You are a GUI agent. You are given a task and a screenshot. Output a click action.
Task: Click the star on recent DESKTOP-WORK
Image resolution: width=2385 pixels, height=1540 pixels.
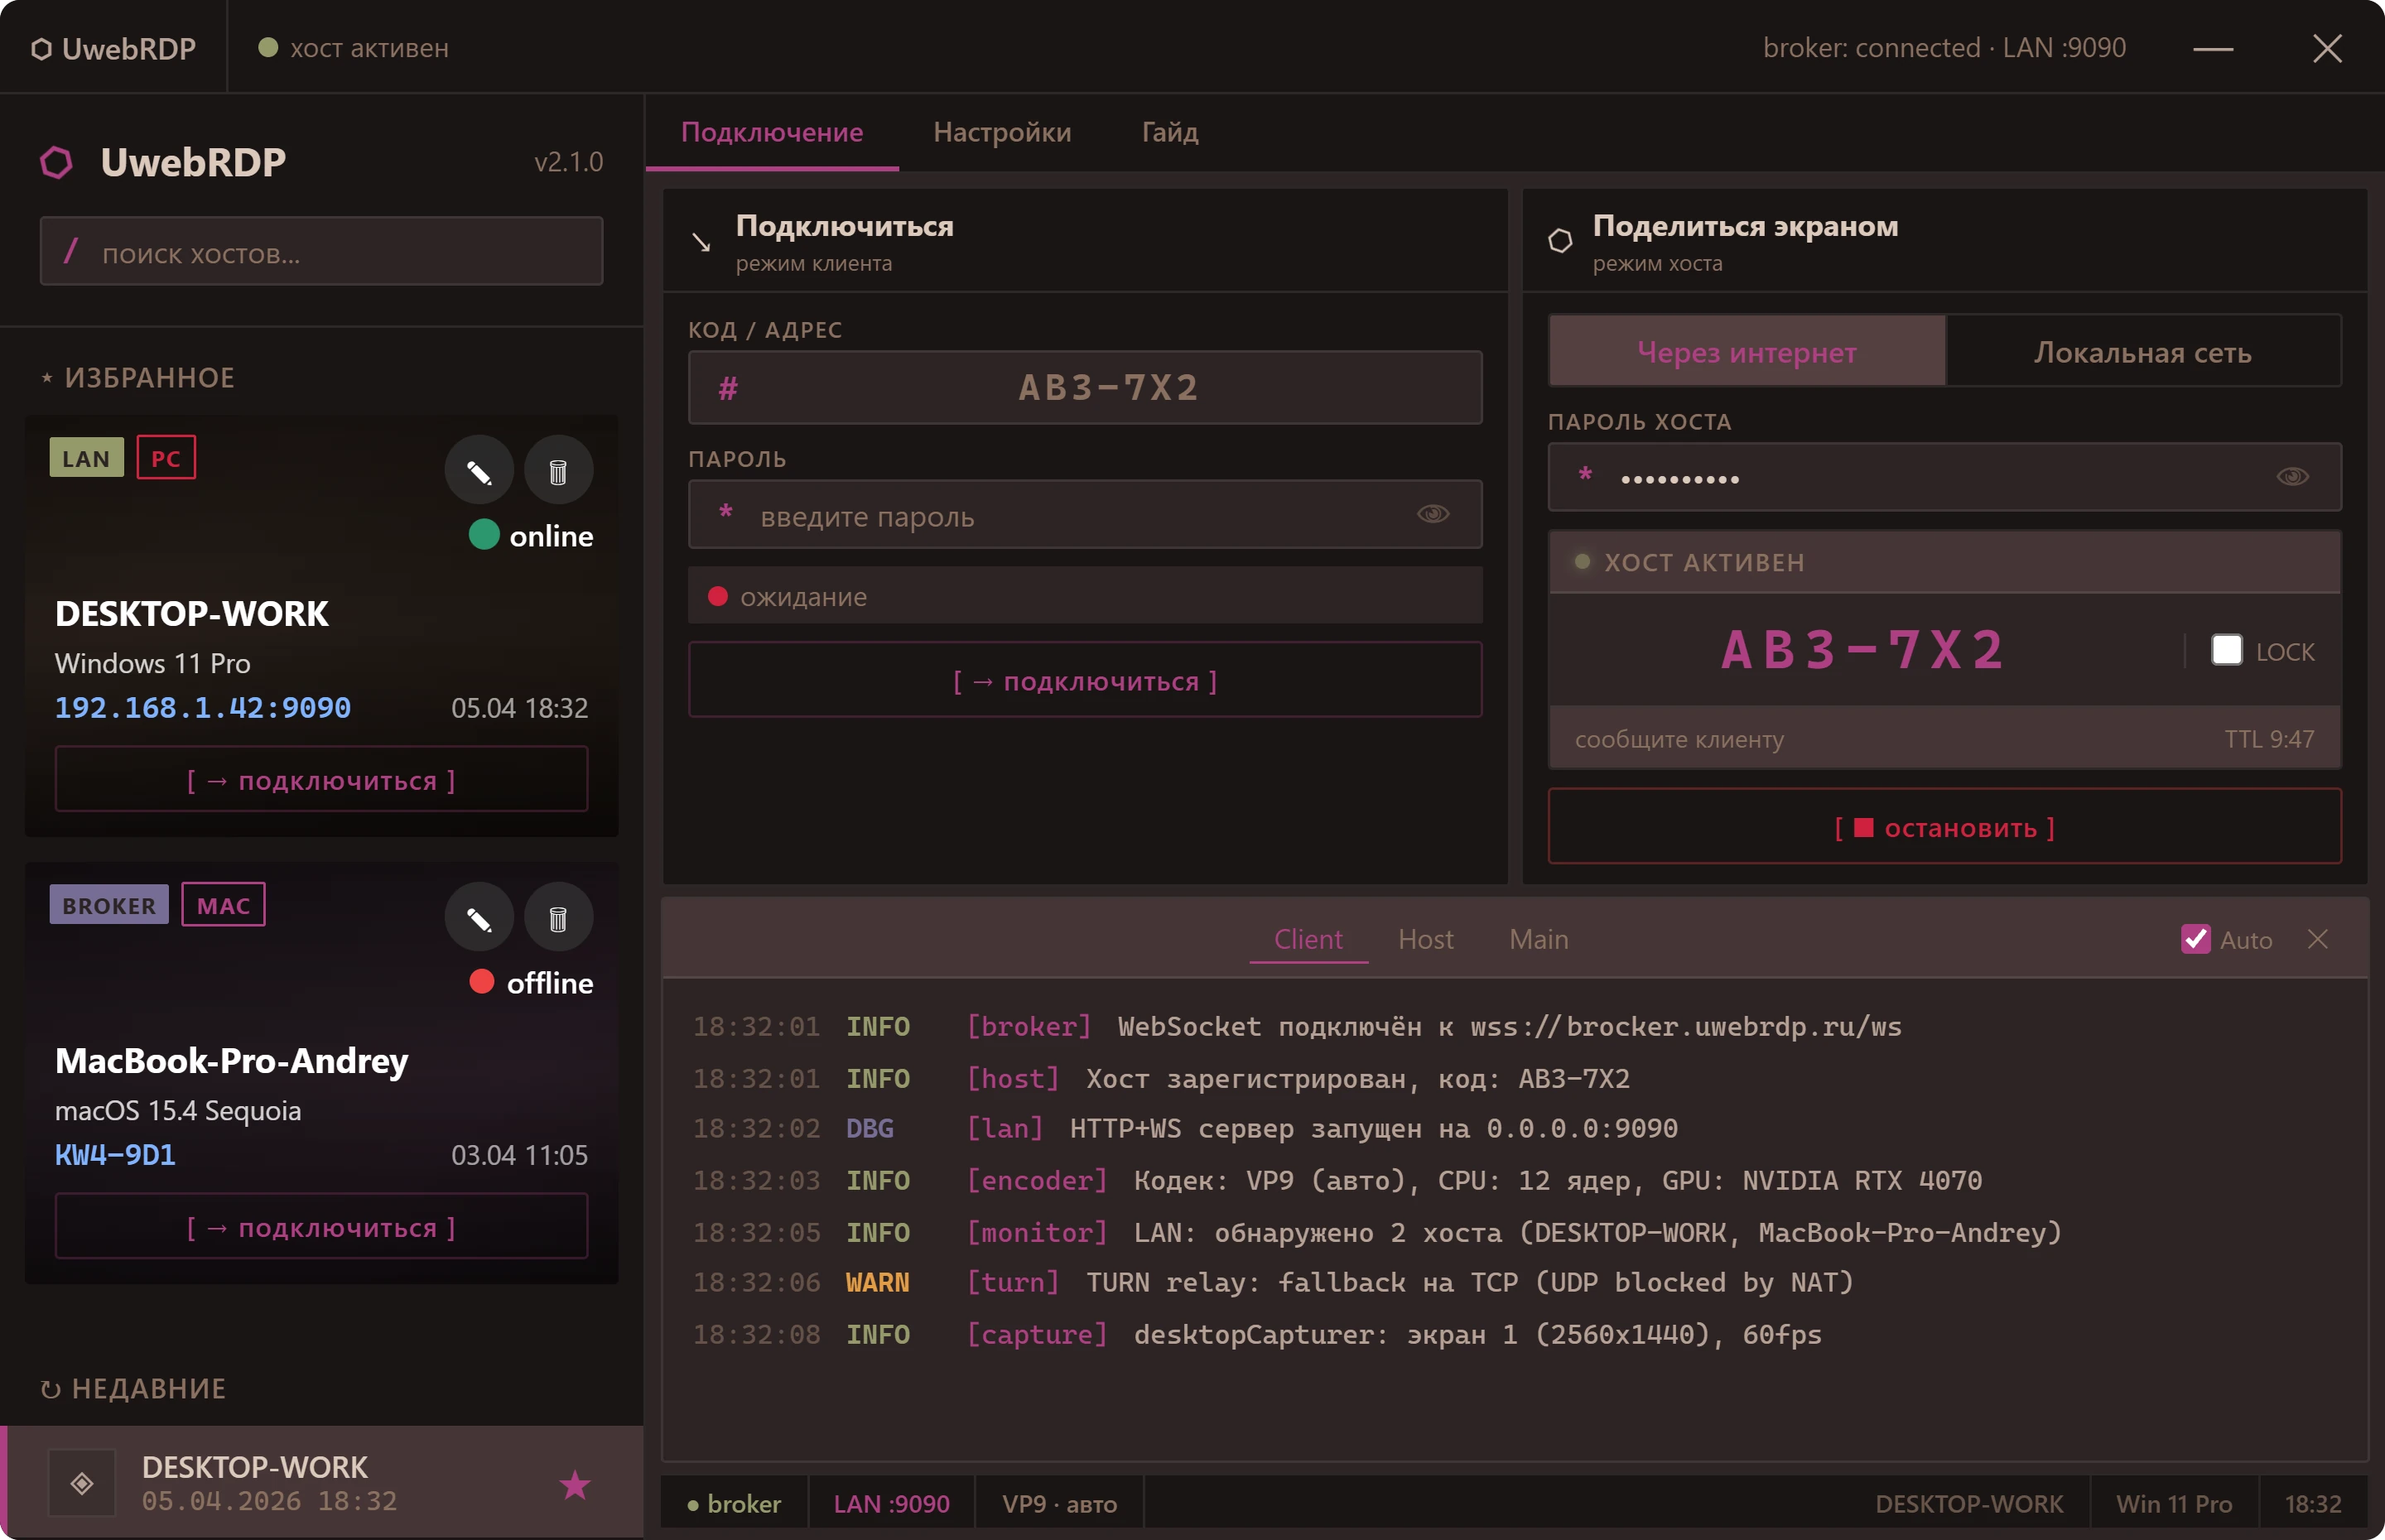point(575,1485)
